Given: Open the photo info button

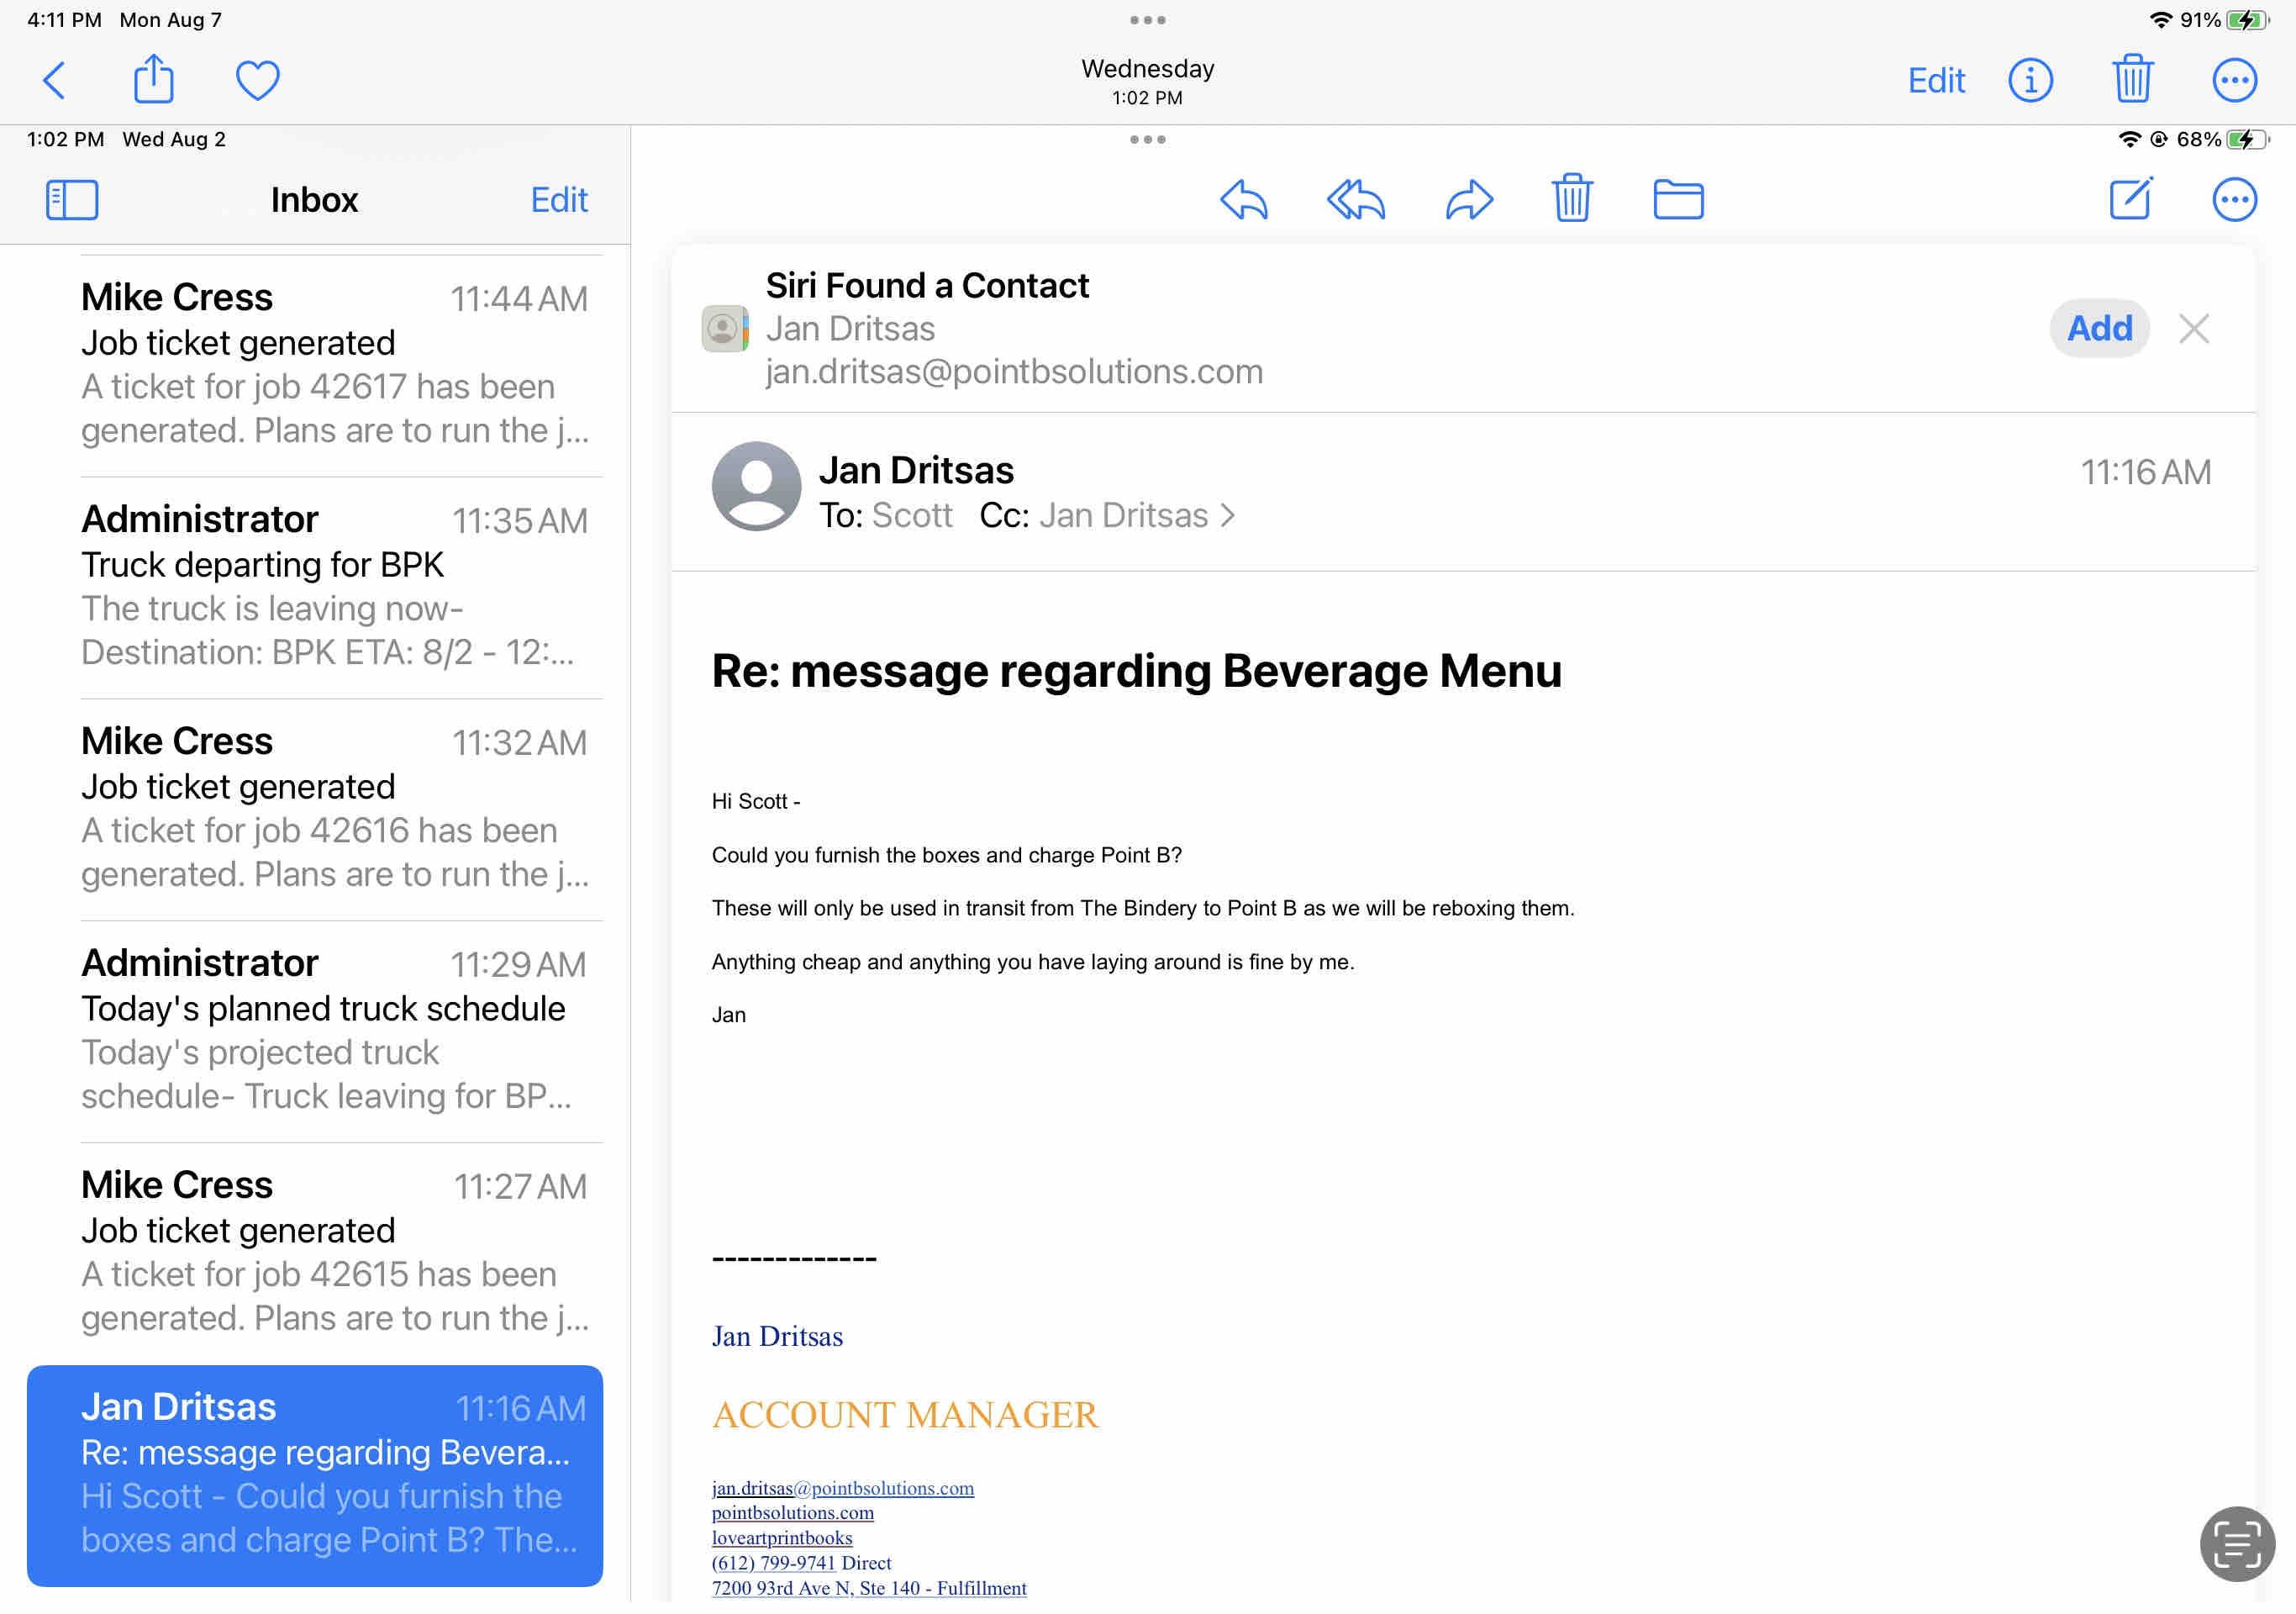Looking at the screenshot, I should [x=2030, y=80].
